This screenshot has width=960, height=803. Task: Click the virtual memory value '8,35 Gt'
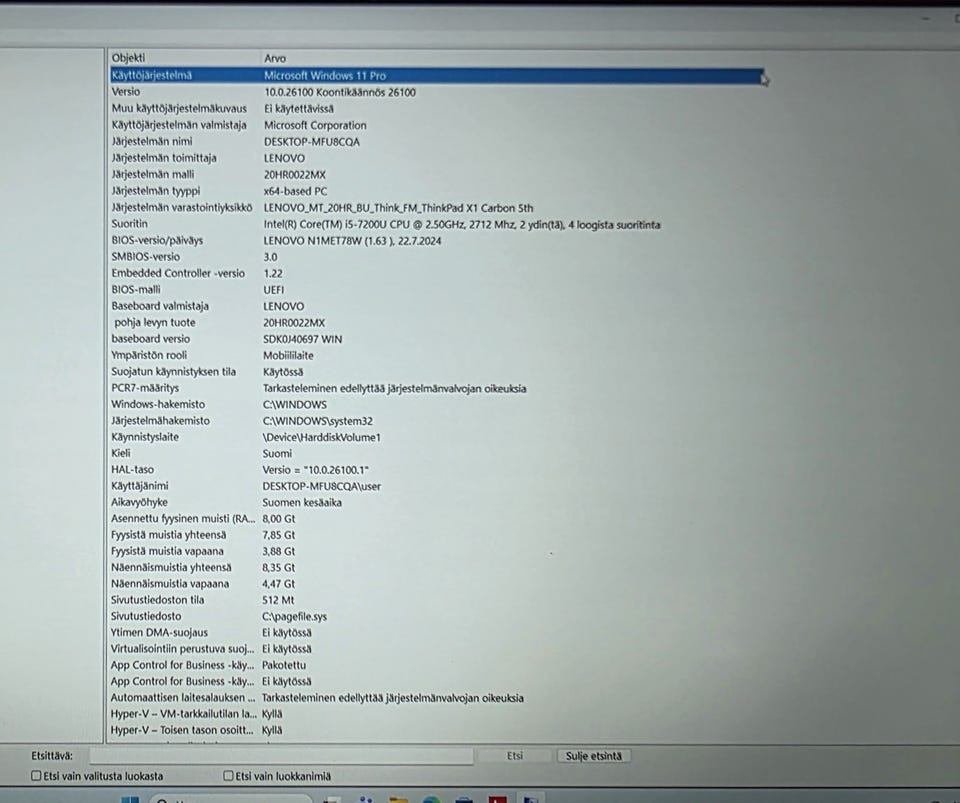279,568
